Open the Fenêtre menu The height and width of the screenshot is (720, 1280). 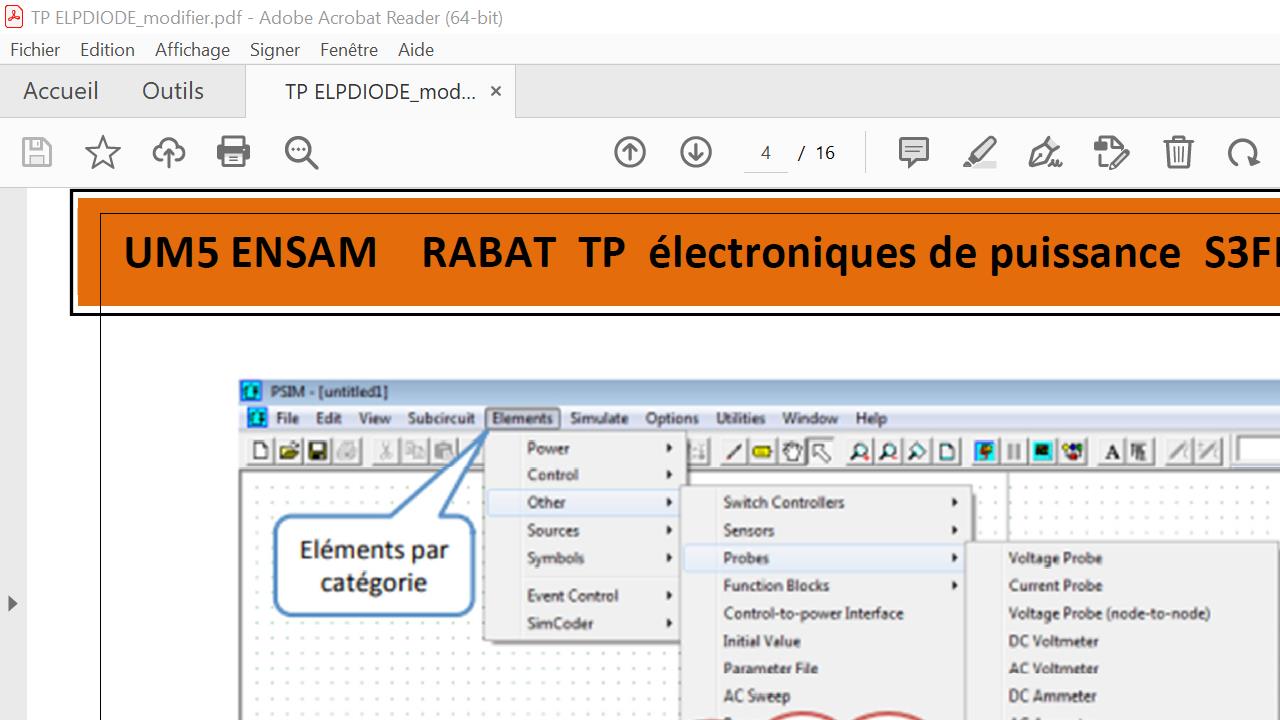pyautogui.click(x=349, y=50)
